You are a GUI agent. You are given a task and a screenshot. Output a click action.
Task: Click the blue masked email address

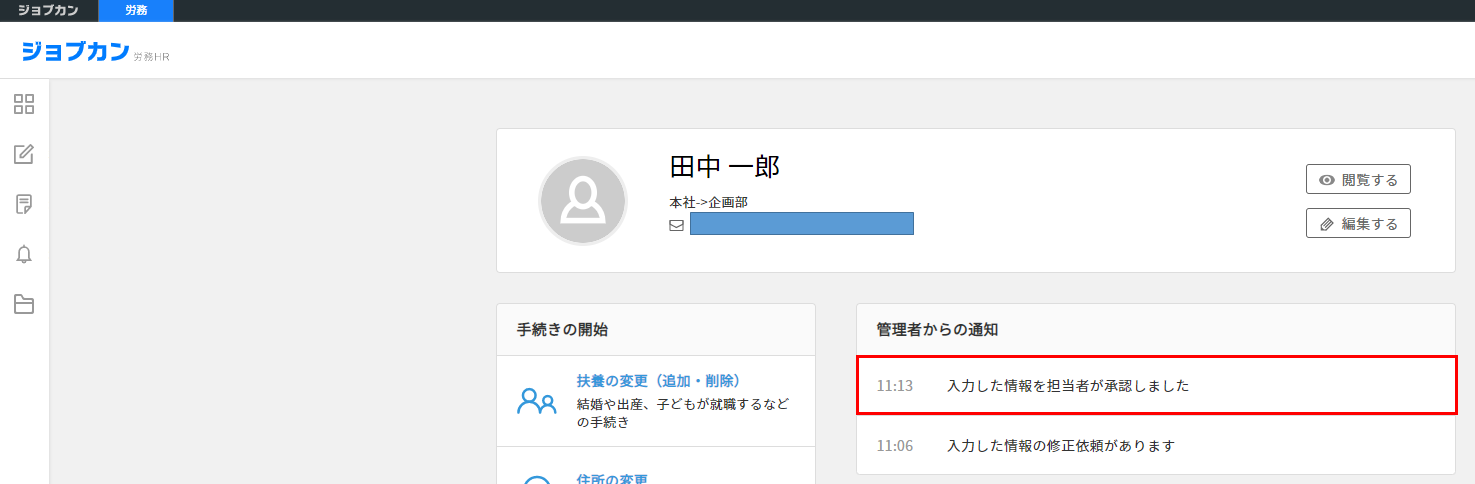click(801, 224)
